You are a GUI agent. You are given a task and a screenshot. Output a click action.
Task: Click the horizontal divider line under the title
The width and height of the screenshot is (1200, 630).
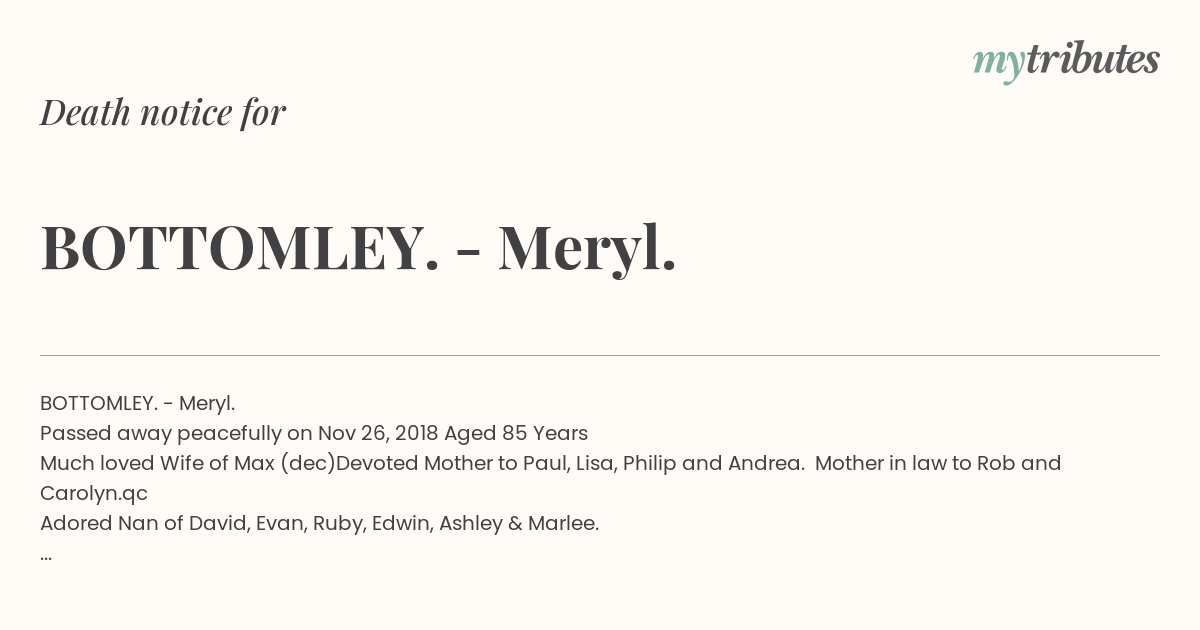click(x=600, y=355)
